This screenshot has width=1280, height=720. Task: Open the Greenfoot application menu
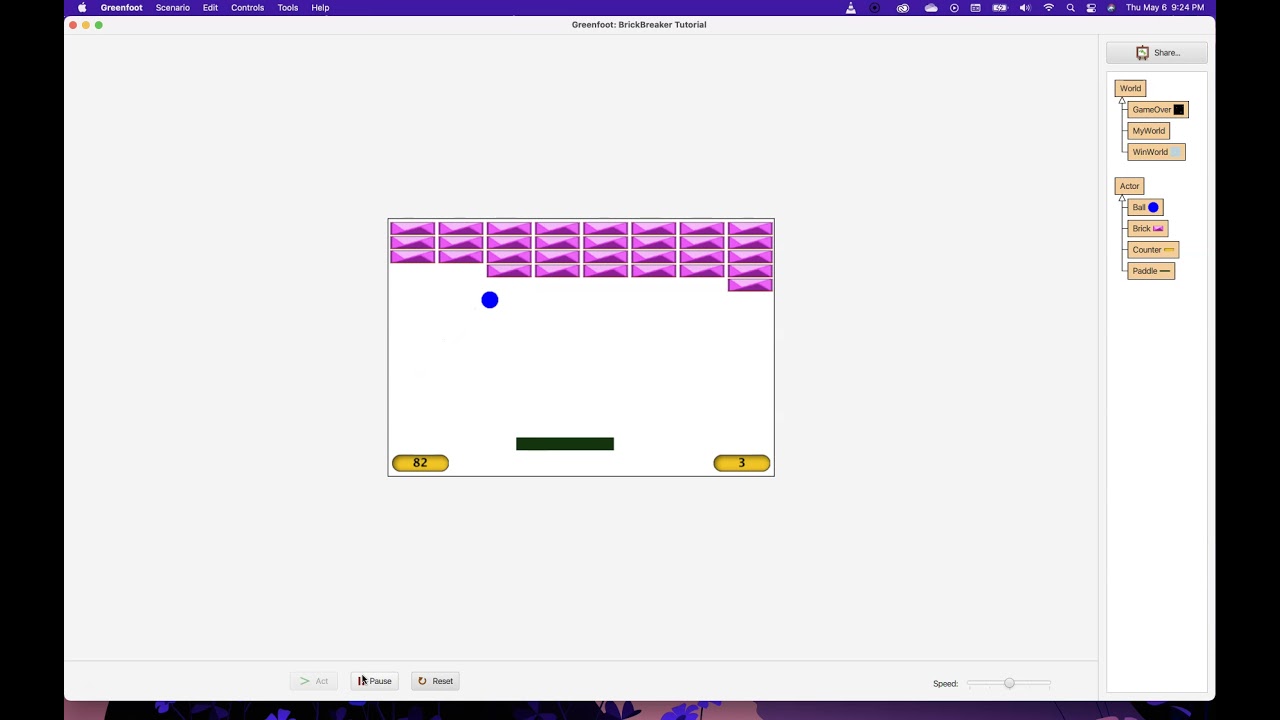[x=121, y=7]
